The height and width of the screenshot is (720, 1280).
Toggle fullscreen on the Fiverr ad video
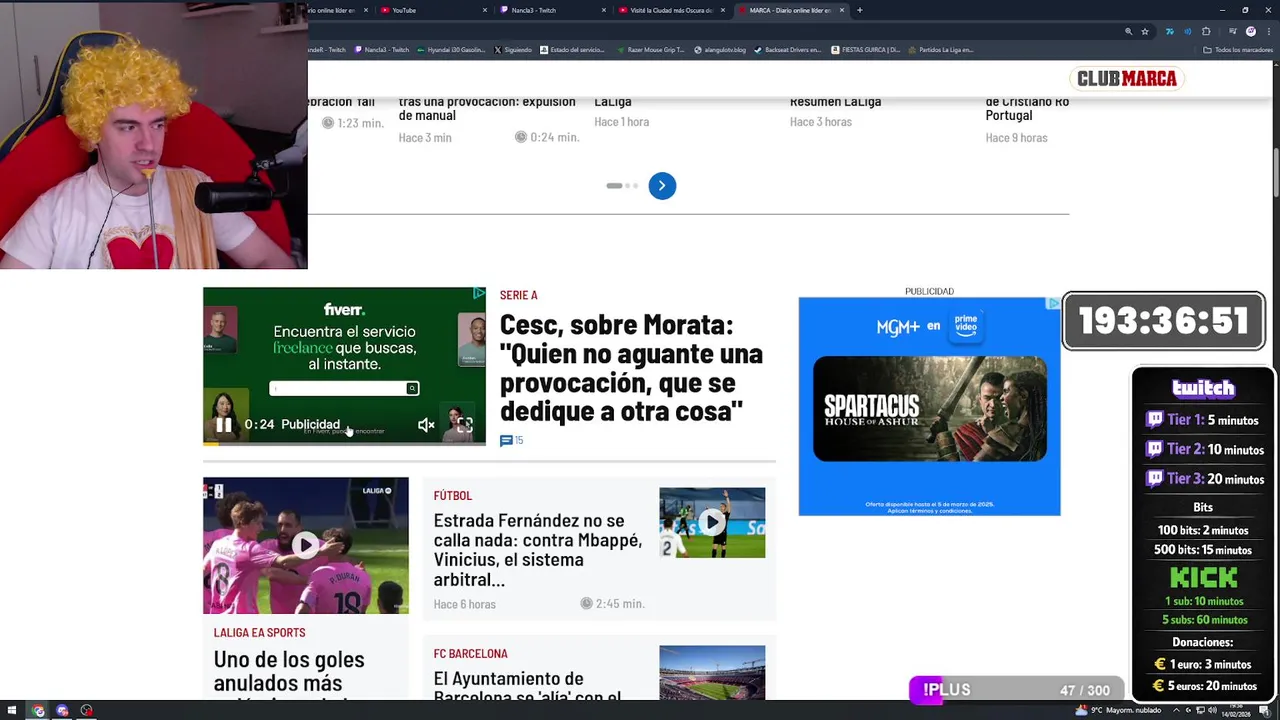pyautogui.click(x=464, y=425)
